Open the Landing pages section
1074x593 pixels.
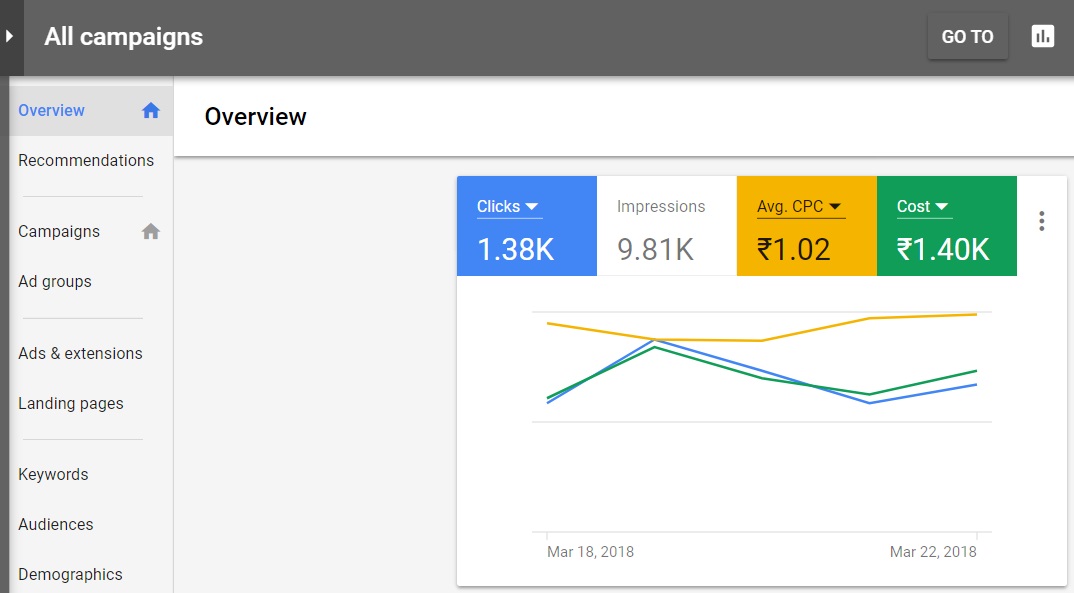71,403
